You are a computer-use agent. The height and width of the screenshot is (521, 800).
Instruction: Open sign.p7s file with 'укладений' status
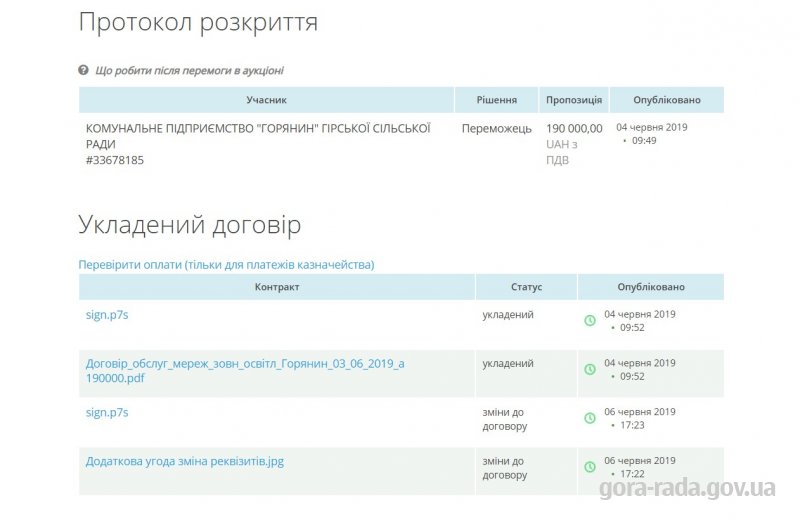coord(107,314)
